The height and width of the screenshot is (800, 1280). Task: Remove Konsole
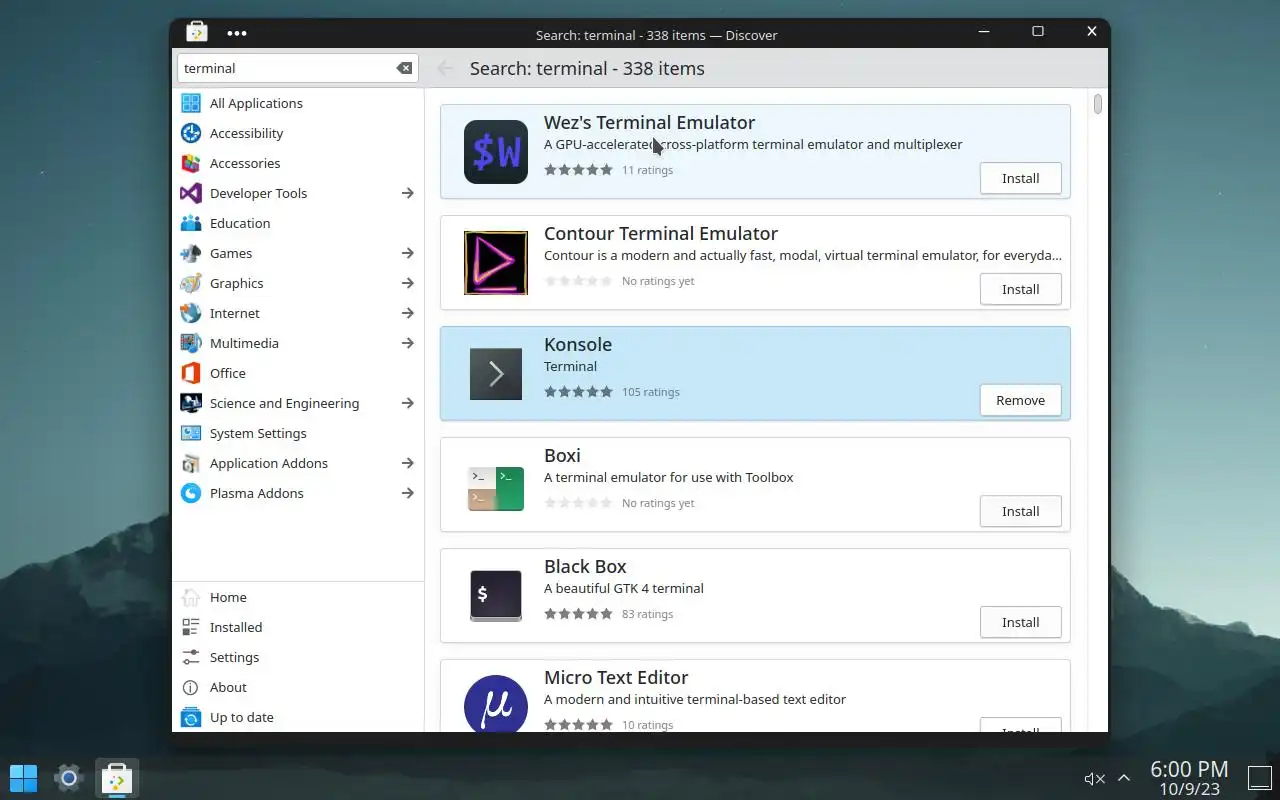(1020, 400)
